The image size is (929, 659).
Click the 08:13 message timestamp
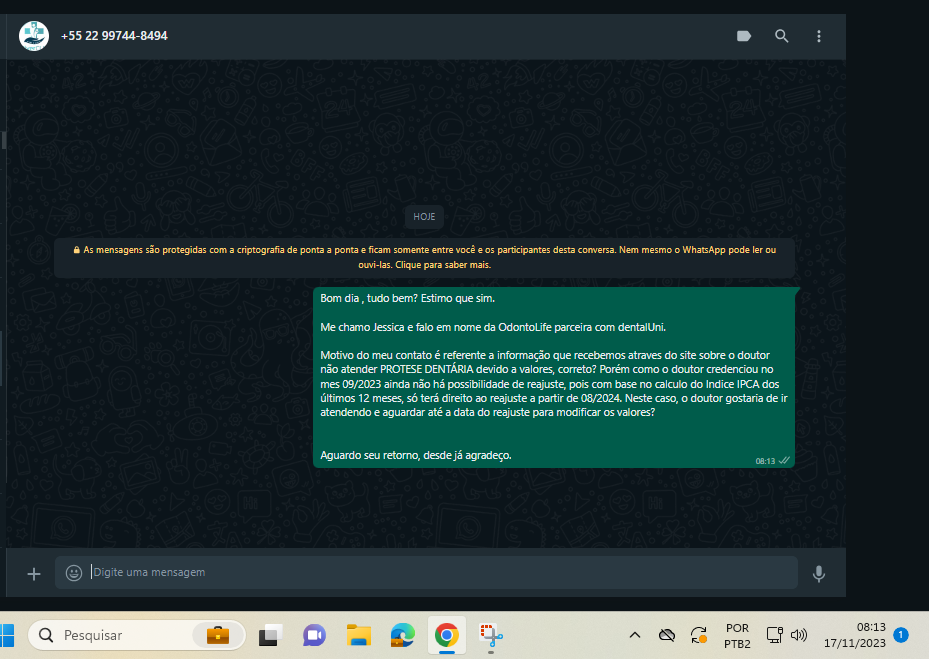pyautogui.click(x=765, y=461)
